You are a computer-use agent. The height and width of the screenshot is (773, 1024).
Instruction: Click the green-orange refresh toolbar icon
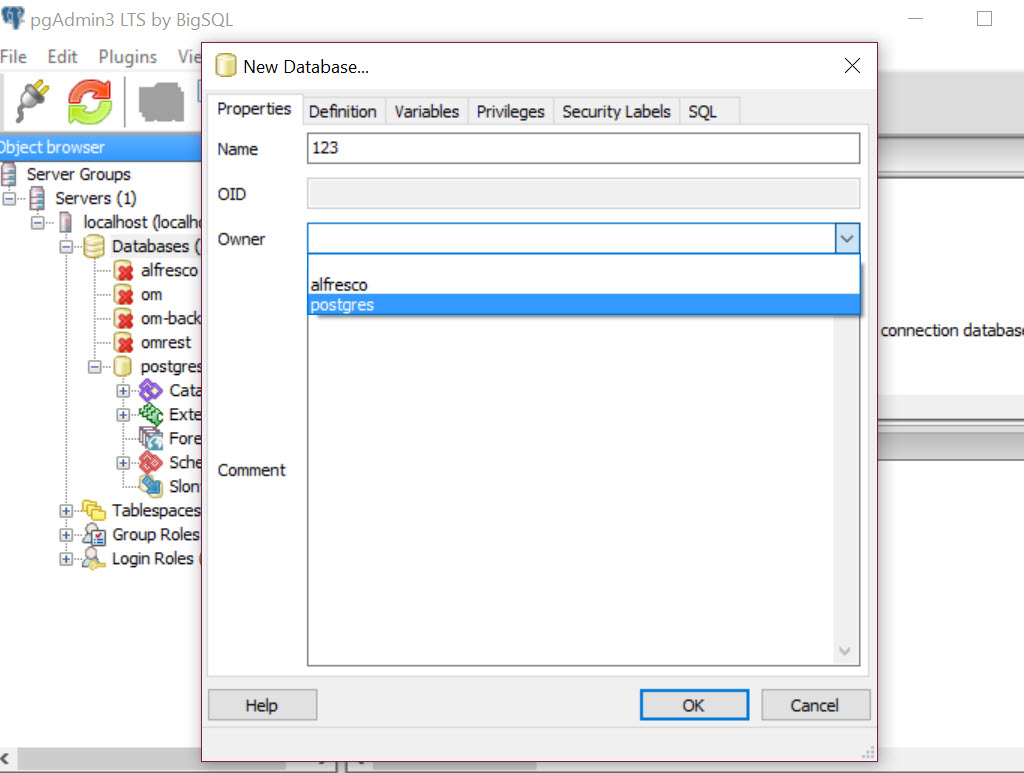89,101
